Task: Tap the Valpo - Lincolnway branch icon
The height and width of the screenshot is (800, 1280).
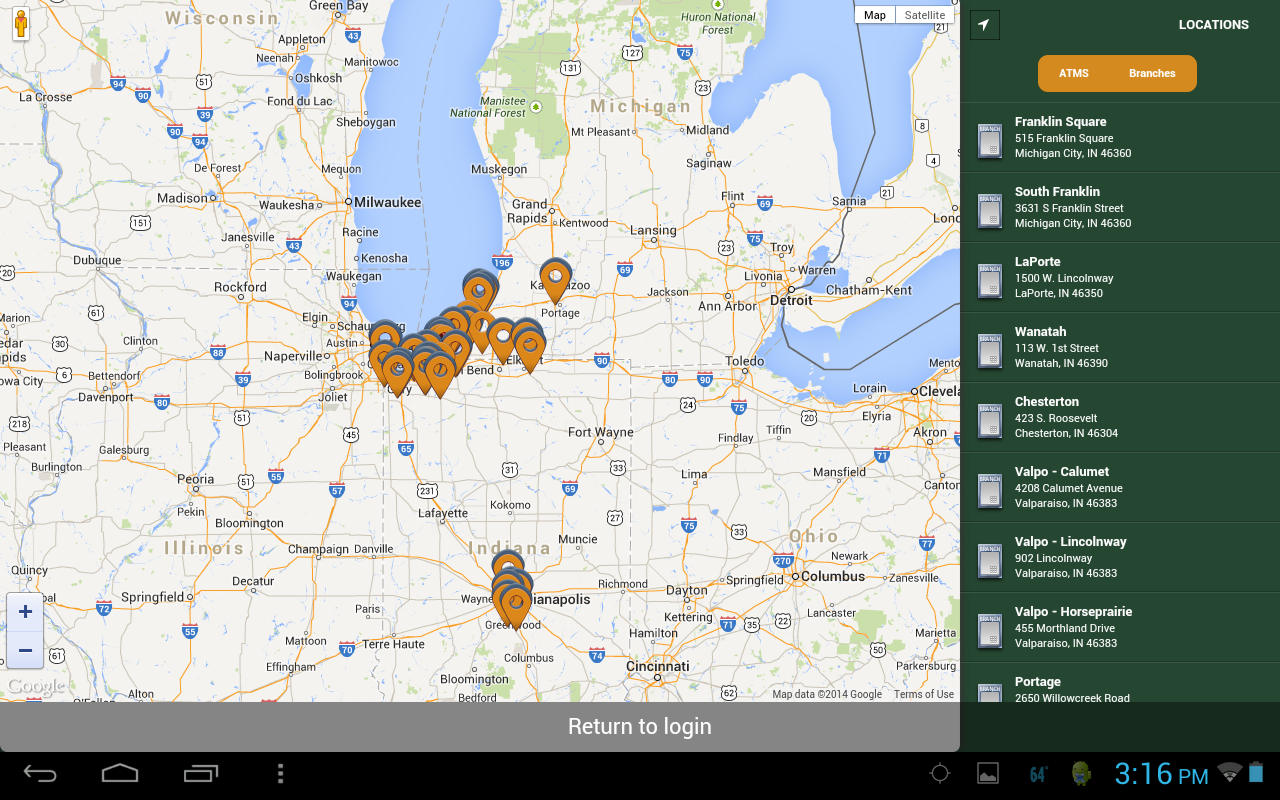Action: (x=989, y=560)
